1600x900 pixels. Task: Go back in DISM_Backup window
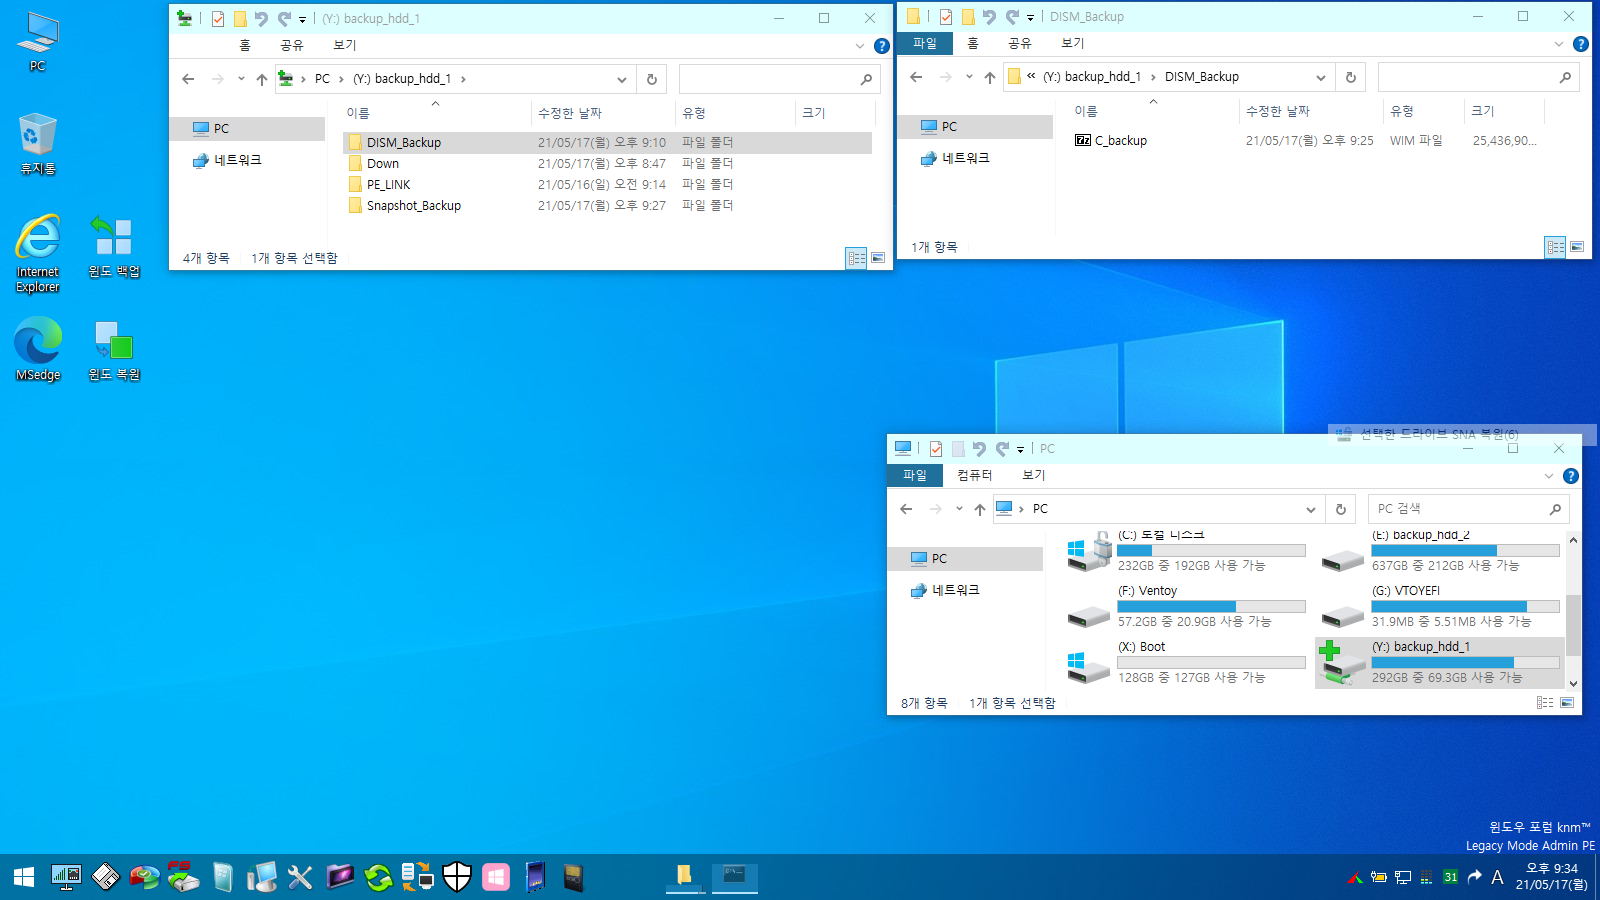coord(916,77)
